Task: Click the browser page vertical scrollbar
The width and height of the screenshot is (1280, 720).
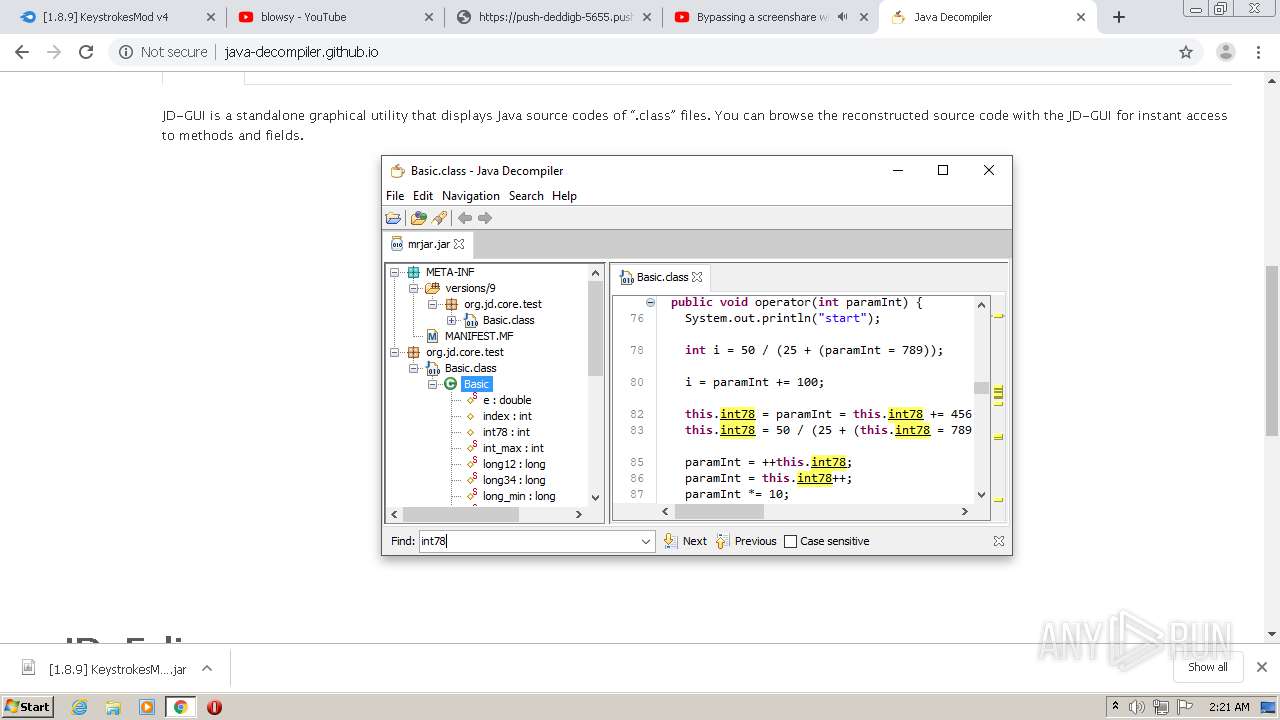Action: (1272, 350)
